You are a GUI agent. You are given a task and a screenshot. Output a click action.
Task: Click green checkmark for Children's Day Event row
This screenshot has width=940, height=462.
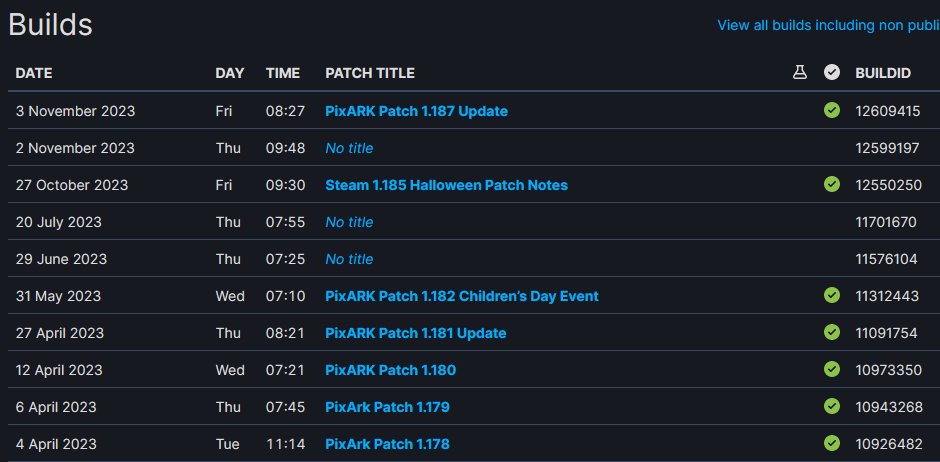831,295
